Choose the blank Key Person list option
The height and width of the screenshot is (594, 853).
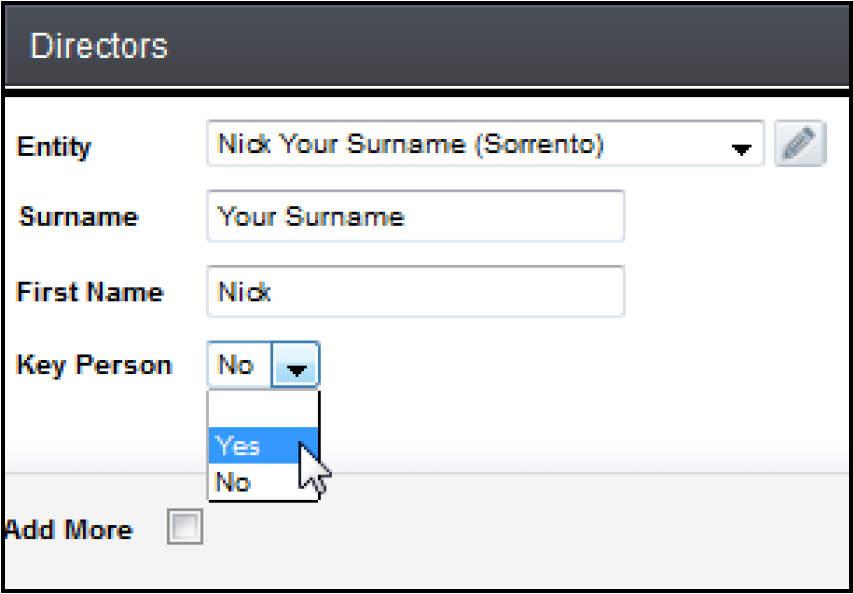coord(262,410)
